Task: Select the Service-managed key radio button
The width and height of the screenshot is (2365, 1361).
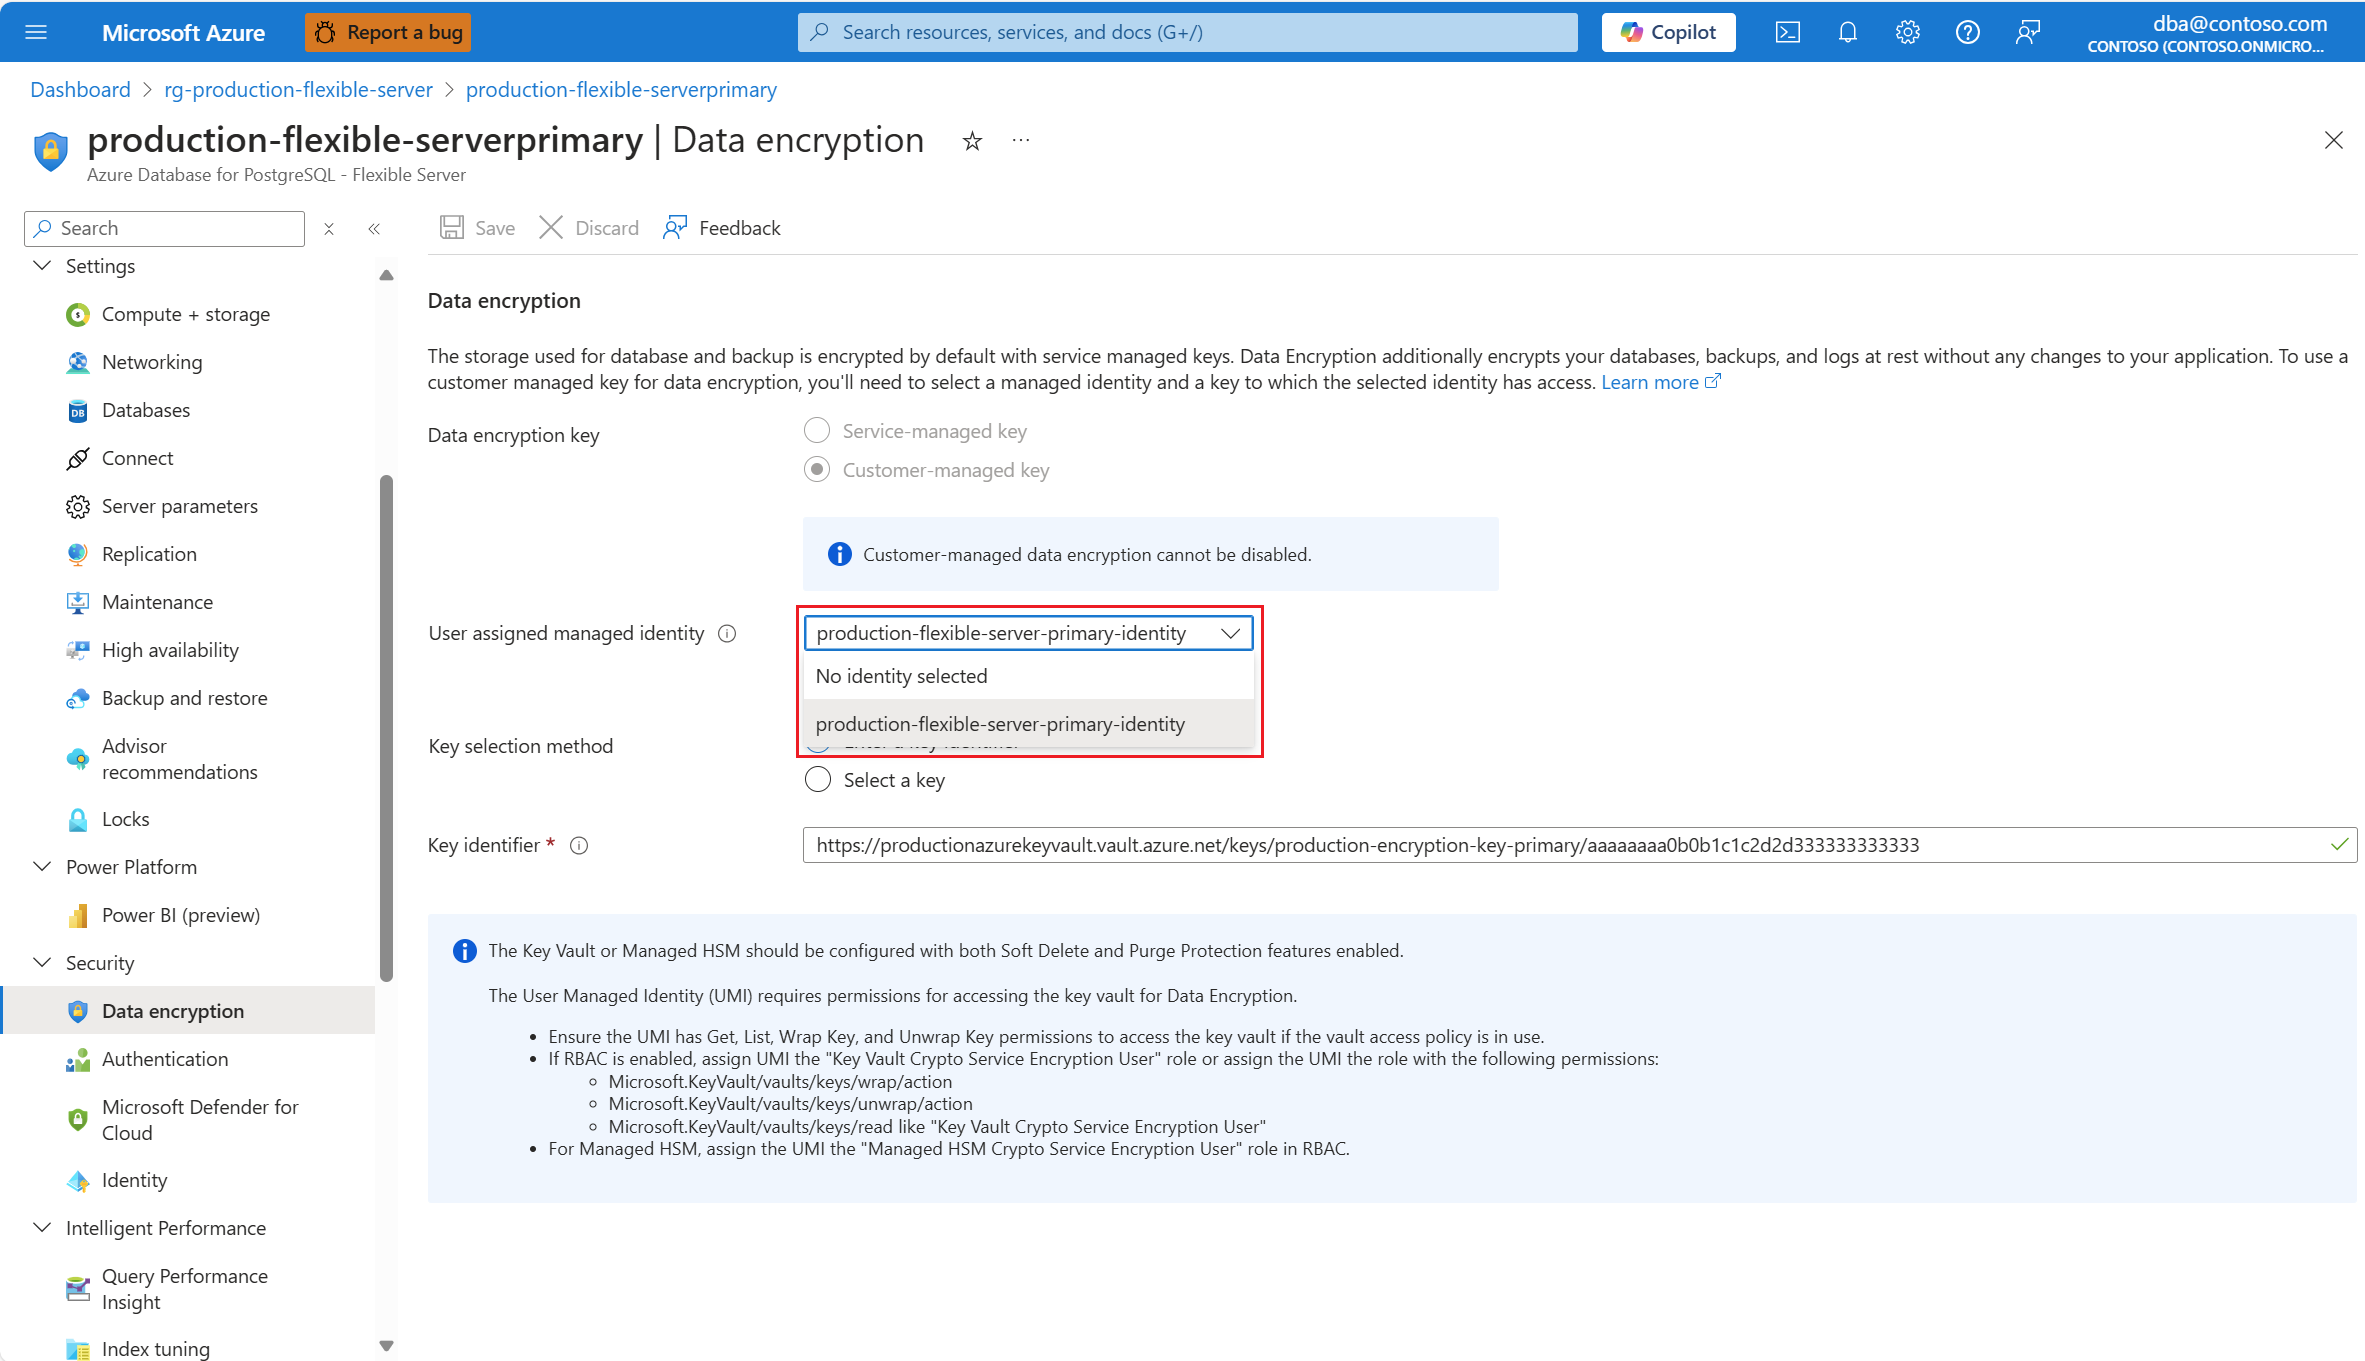Action: tap(817, 431)
